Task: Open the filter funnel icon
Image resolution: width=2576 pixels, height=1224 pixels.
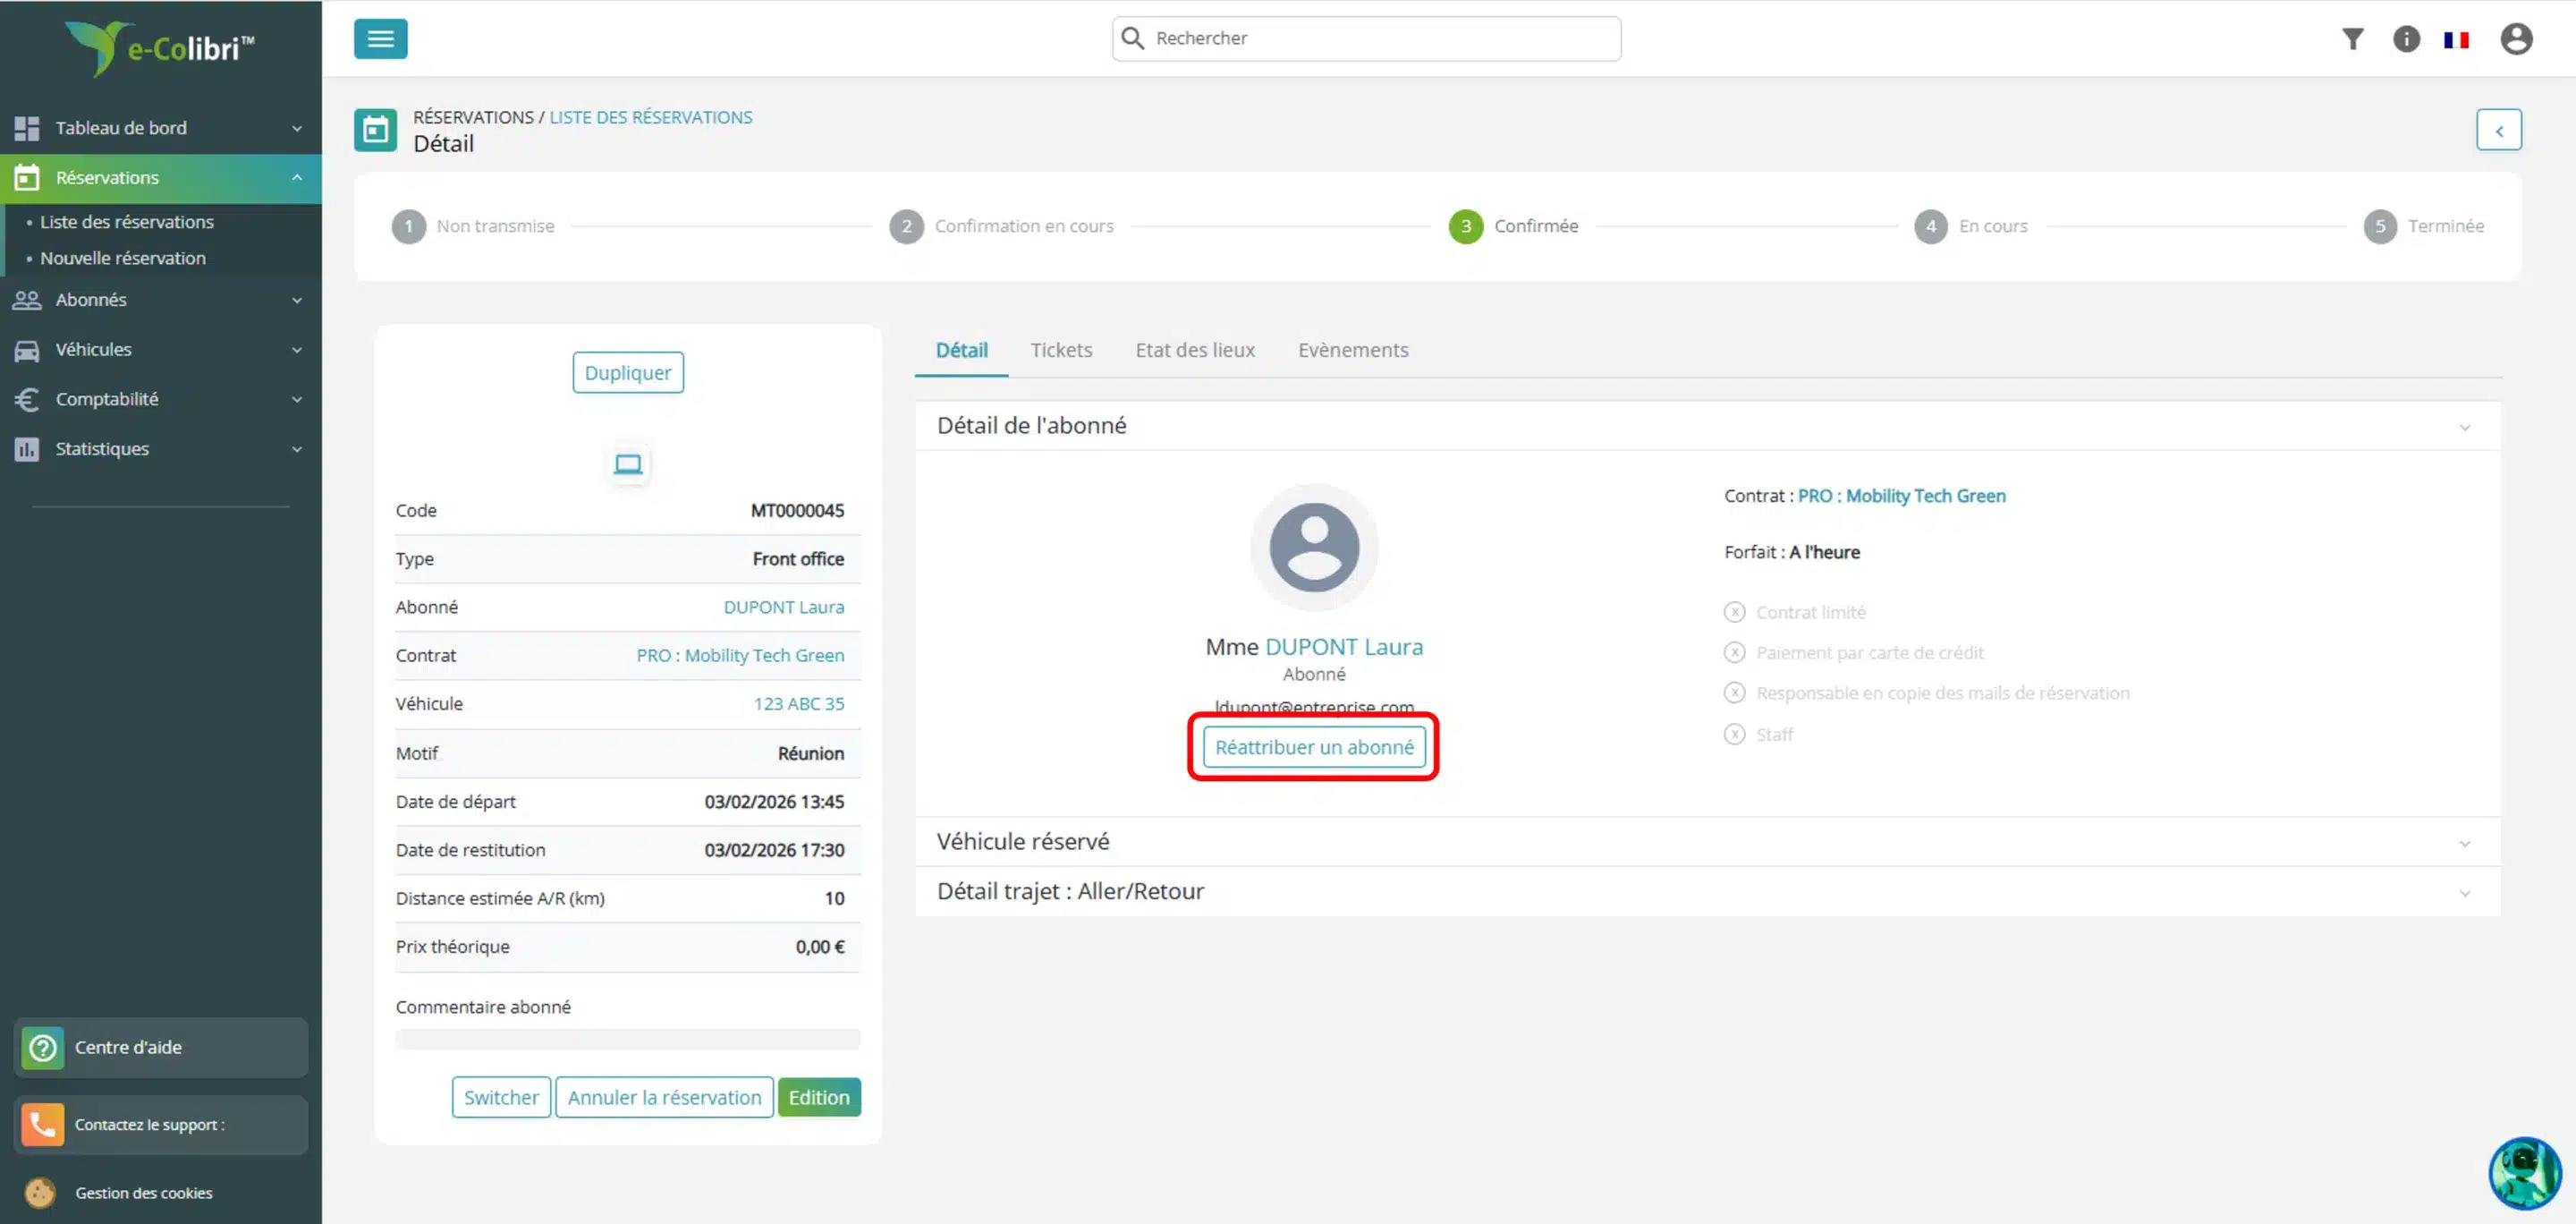Action: [x=2352, y=39]
